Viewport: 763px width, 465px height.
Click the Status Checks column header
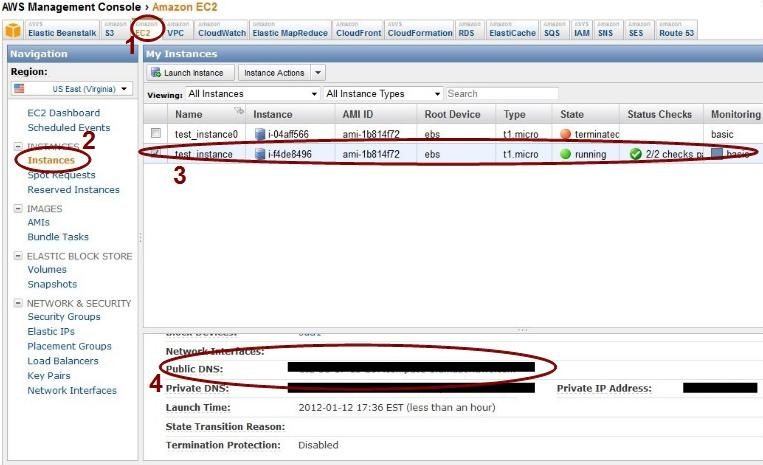(x=661, y=114)
